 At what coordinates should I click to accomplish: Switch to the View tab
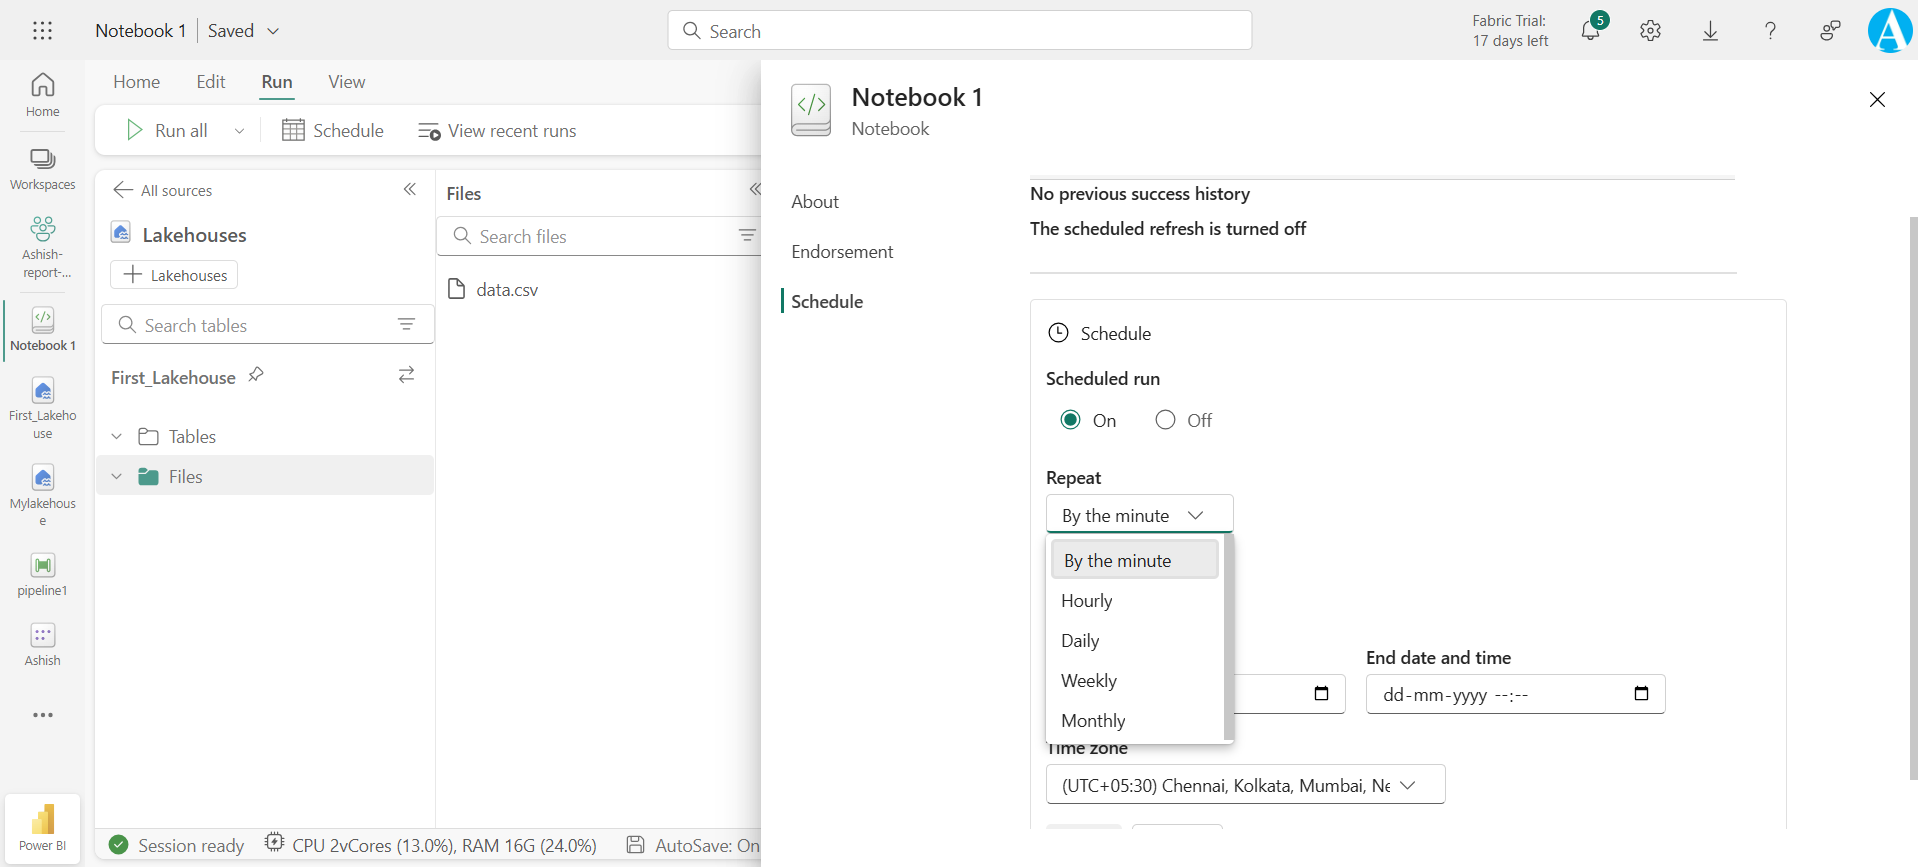tap(346, 82)
